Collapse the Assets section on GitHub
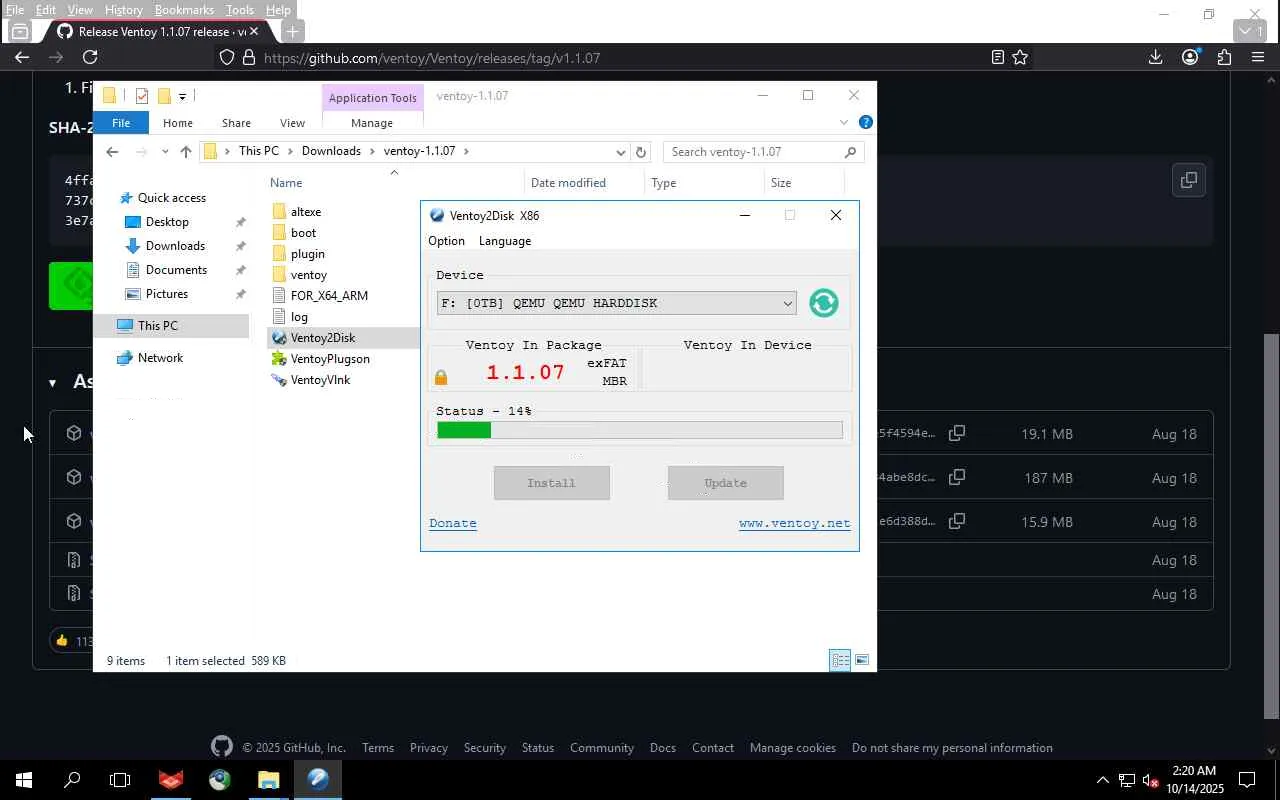 52,382
